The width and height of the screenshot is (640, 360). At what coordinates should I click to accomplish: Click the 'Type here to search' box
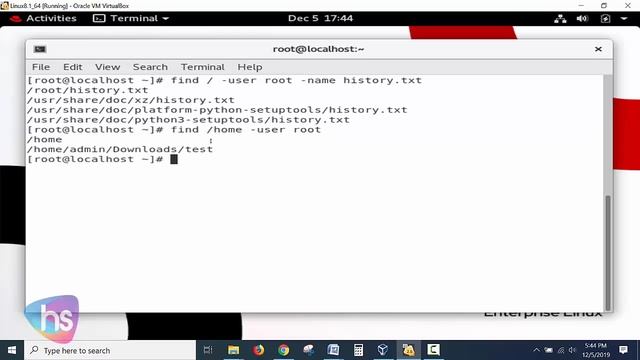tap(110, 350)
